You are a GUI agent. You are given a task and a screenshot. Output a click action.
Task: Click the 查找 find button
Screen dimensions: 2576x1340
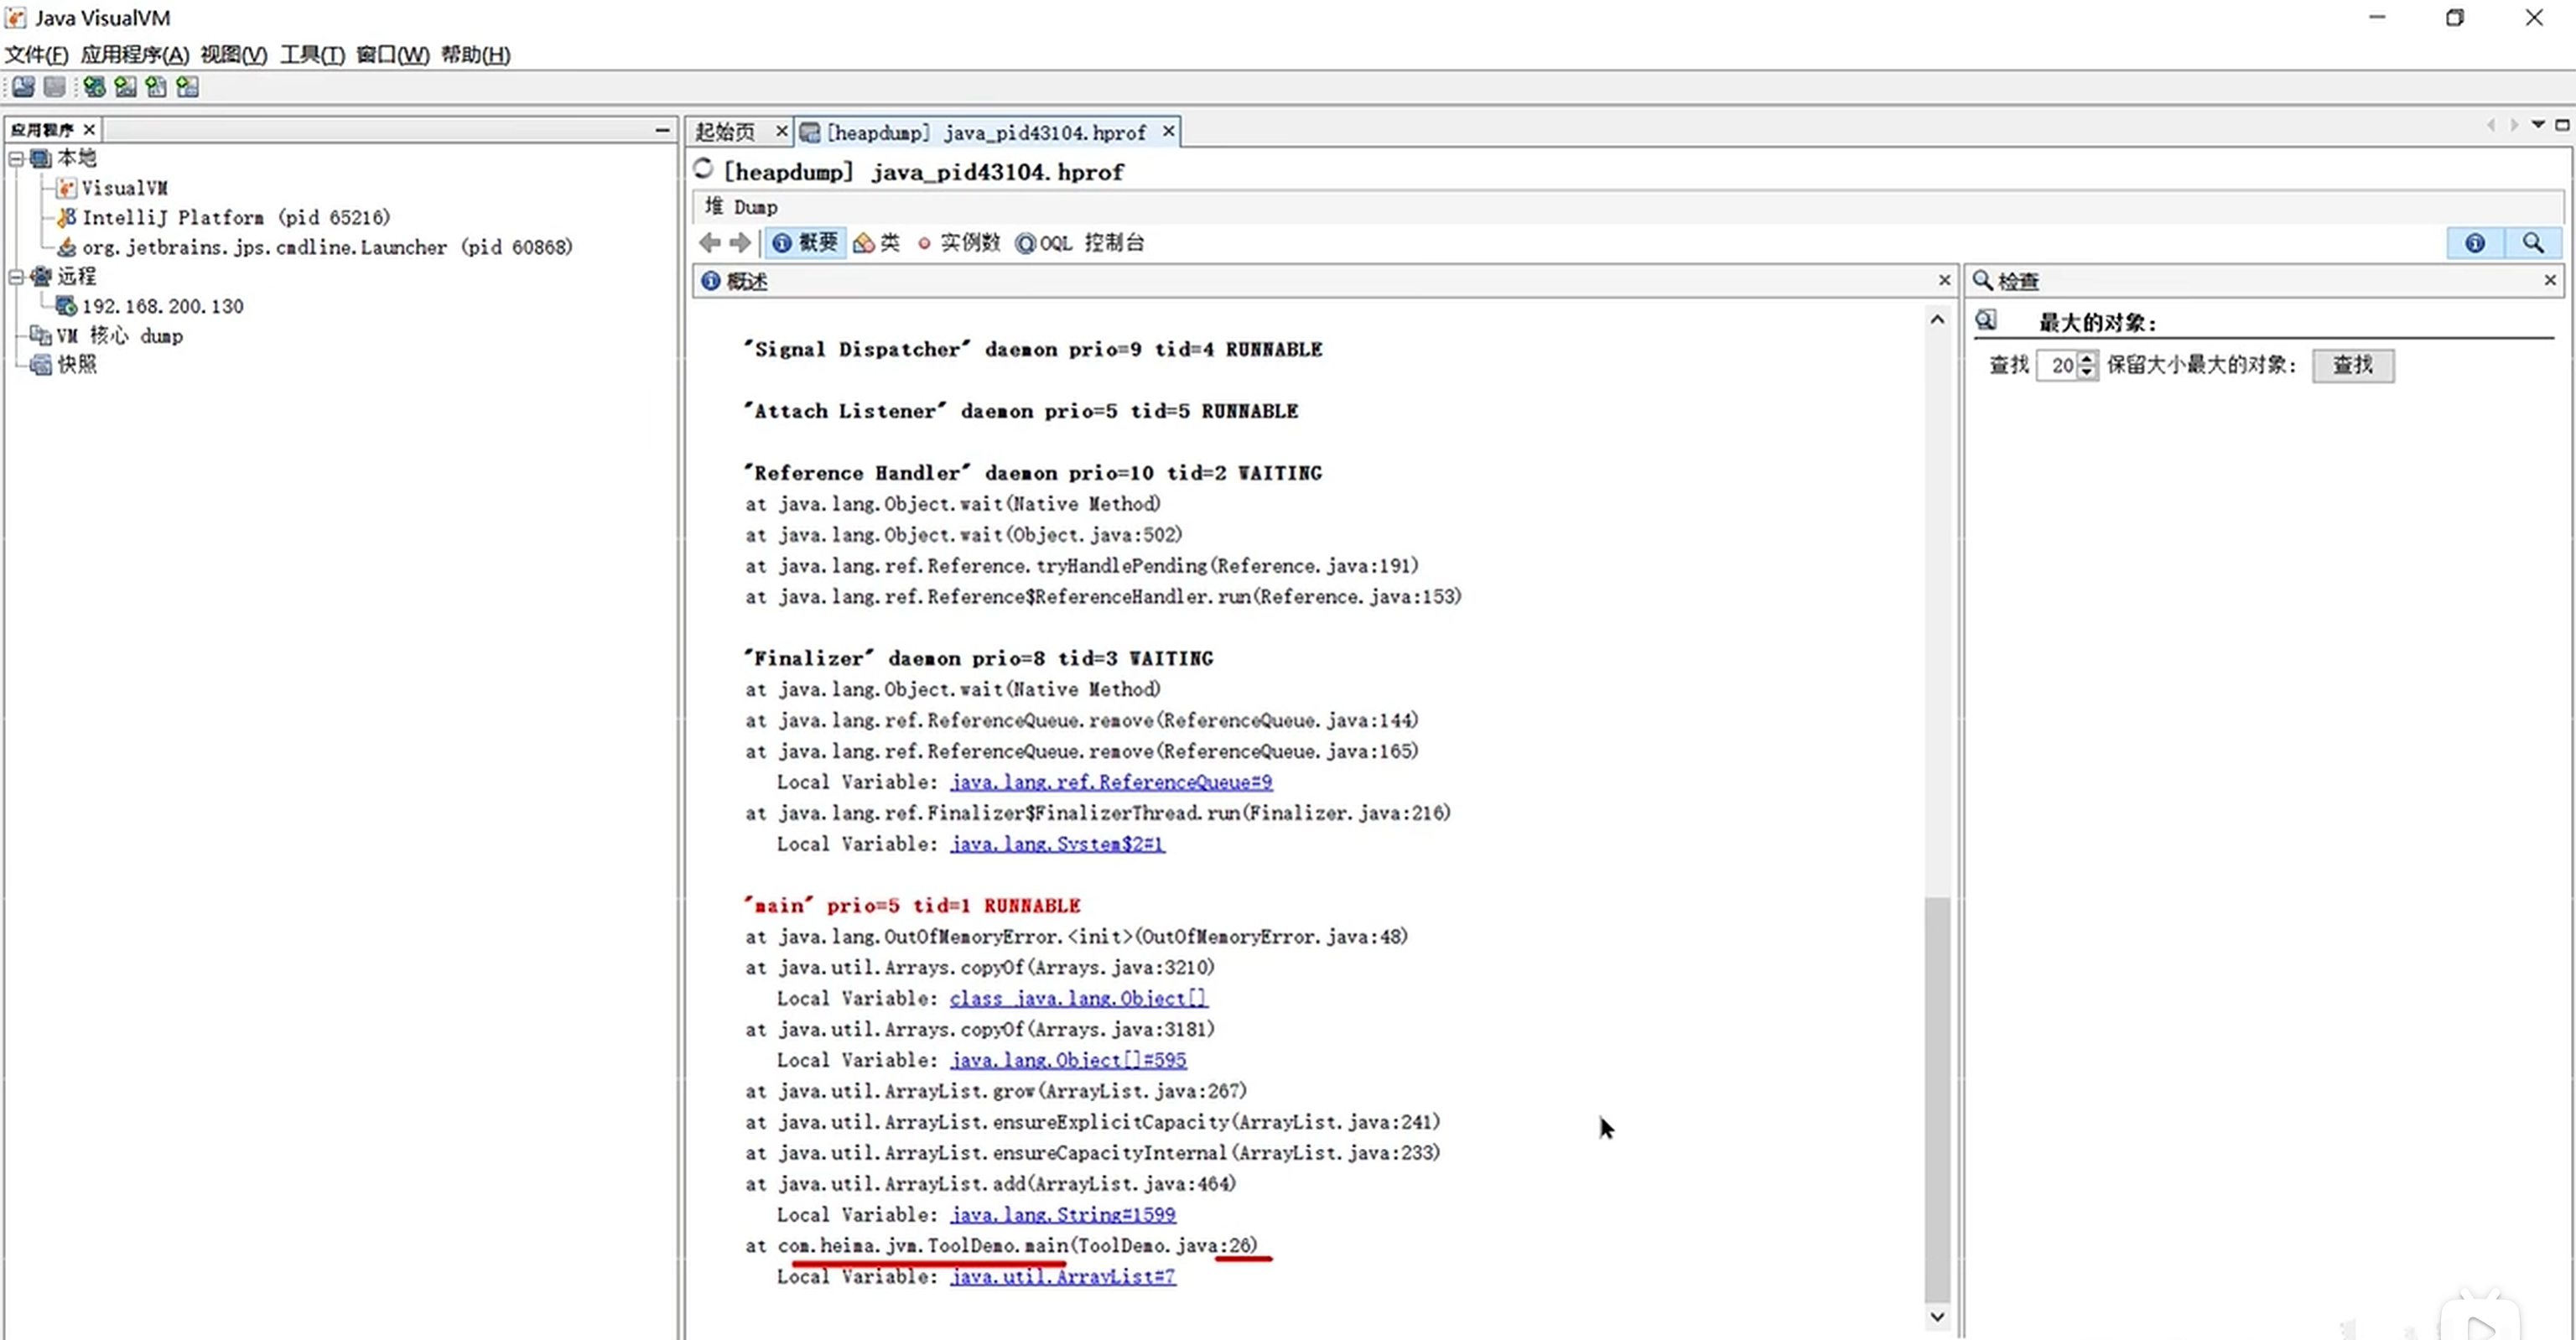[x=2352, y=365]
